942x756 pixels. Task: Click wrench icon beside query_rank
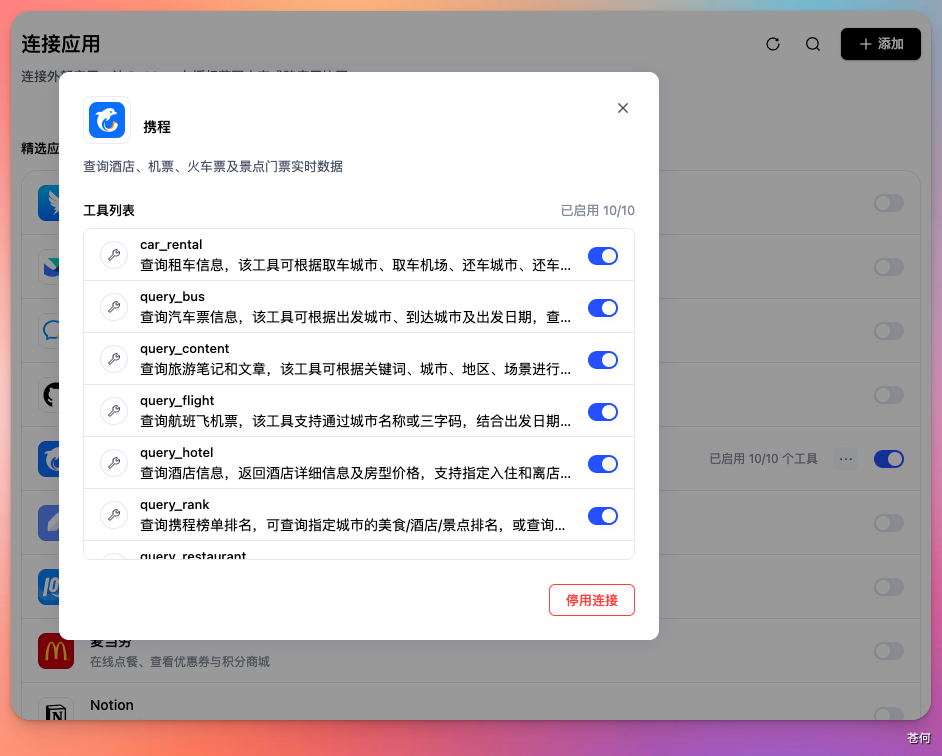pyautogui.click(x=114, y=515)
